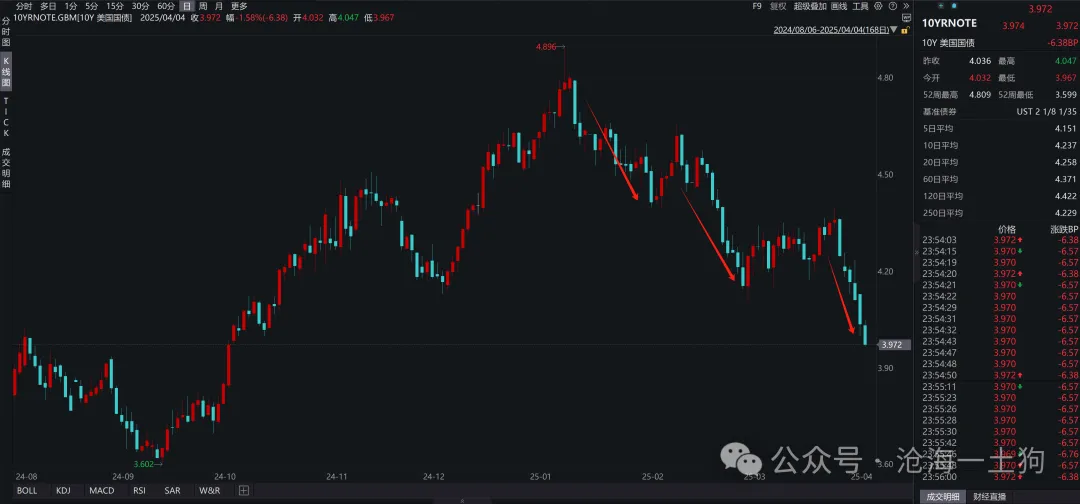
Task: Open the chart settings gear icon
Action: (880, 6)
